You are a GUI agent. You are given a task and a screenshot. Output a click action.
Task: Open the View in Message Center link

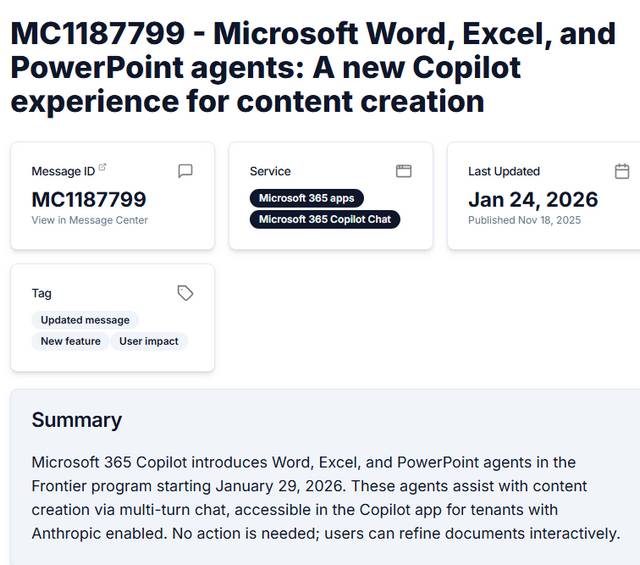point(89,220)
